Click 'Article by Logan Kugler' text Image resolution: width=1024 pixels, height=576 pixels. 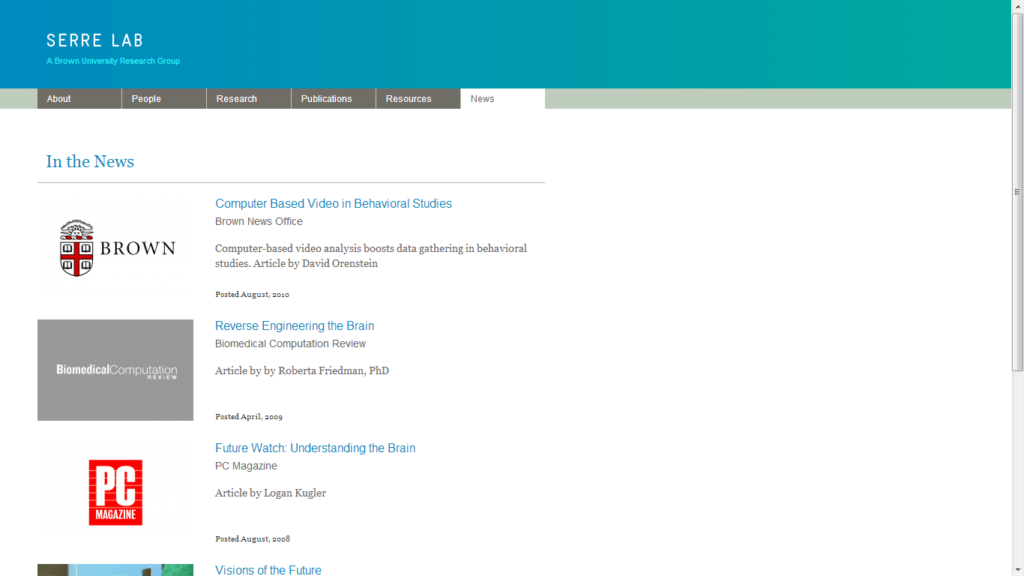point(270,492)
